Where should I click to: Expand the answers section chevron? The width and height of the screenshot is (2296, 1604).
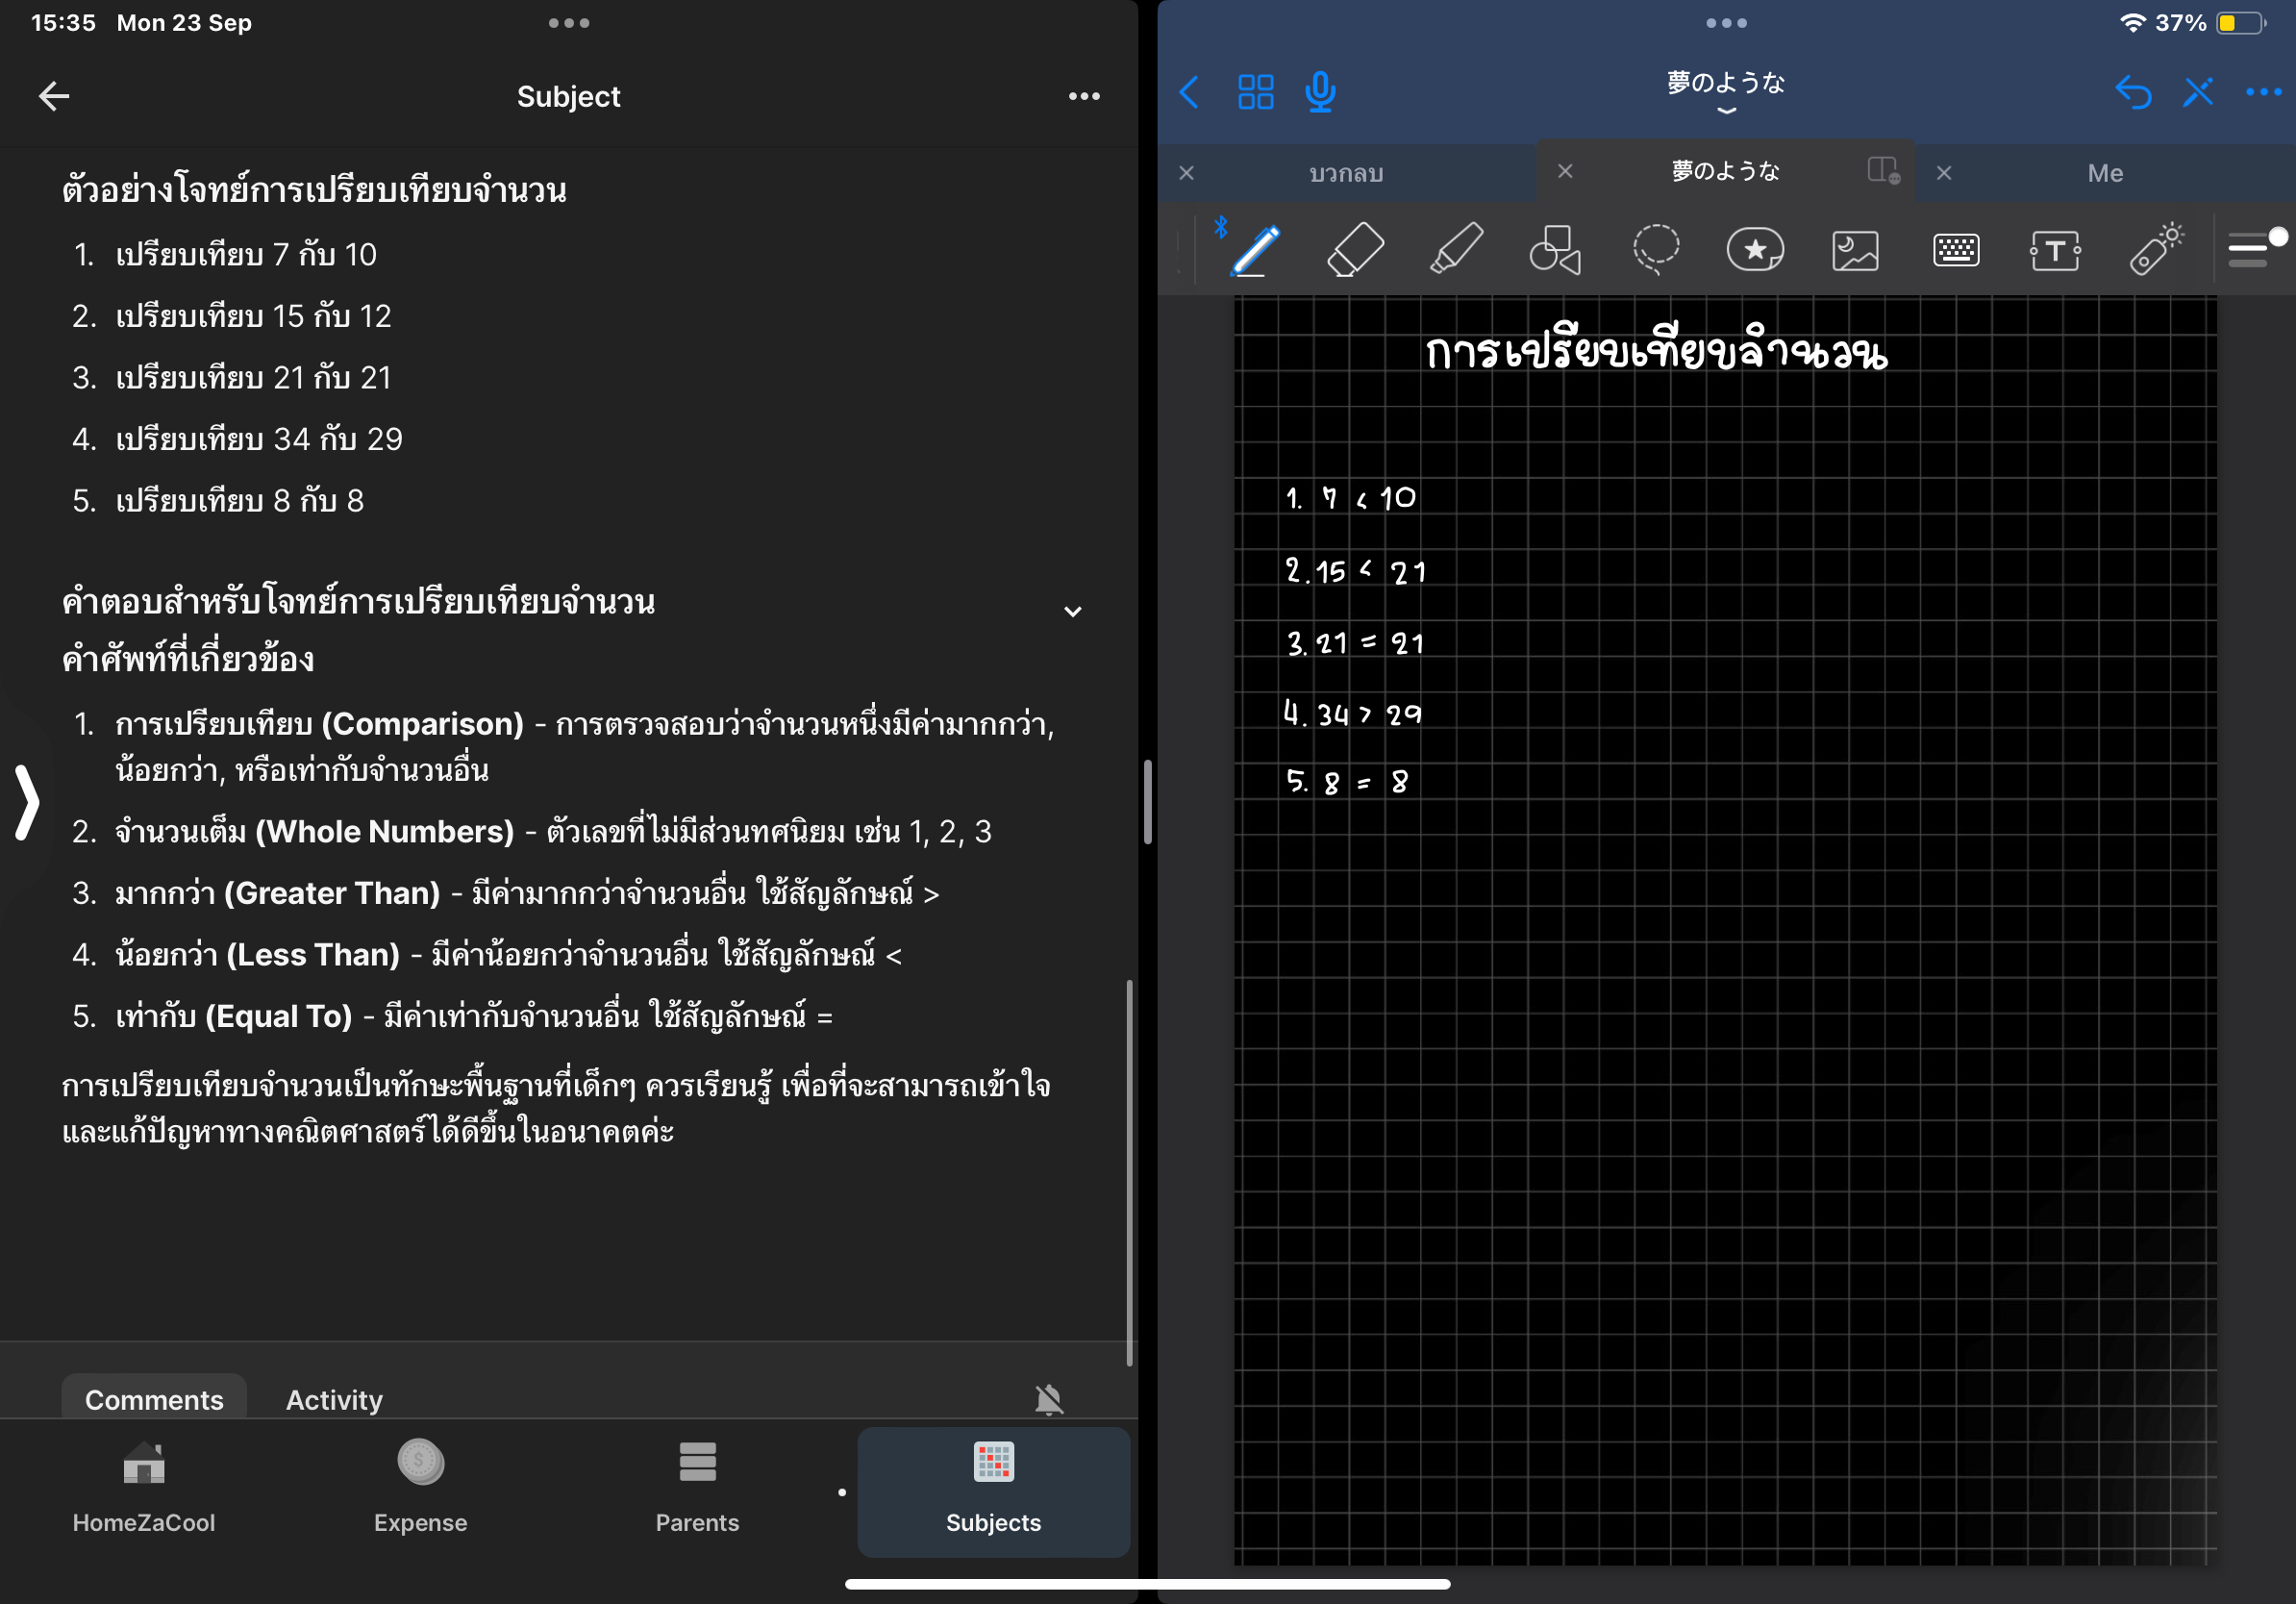(x=1073, y=611)
